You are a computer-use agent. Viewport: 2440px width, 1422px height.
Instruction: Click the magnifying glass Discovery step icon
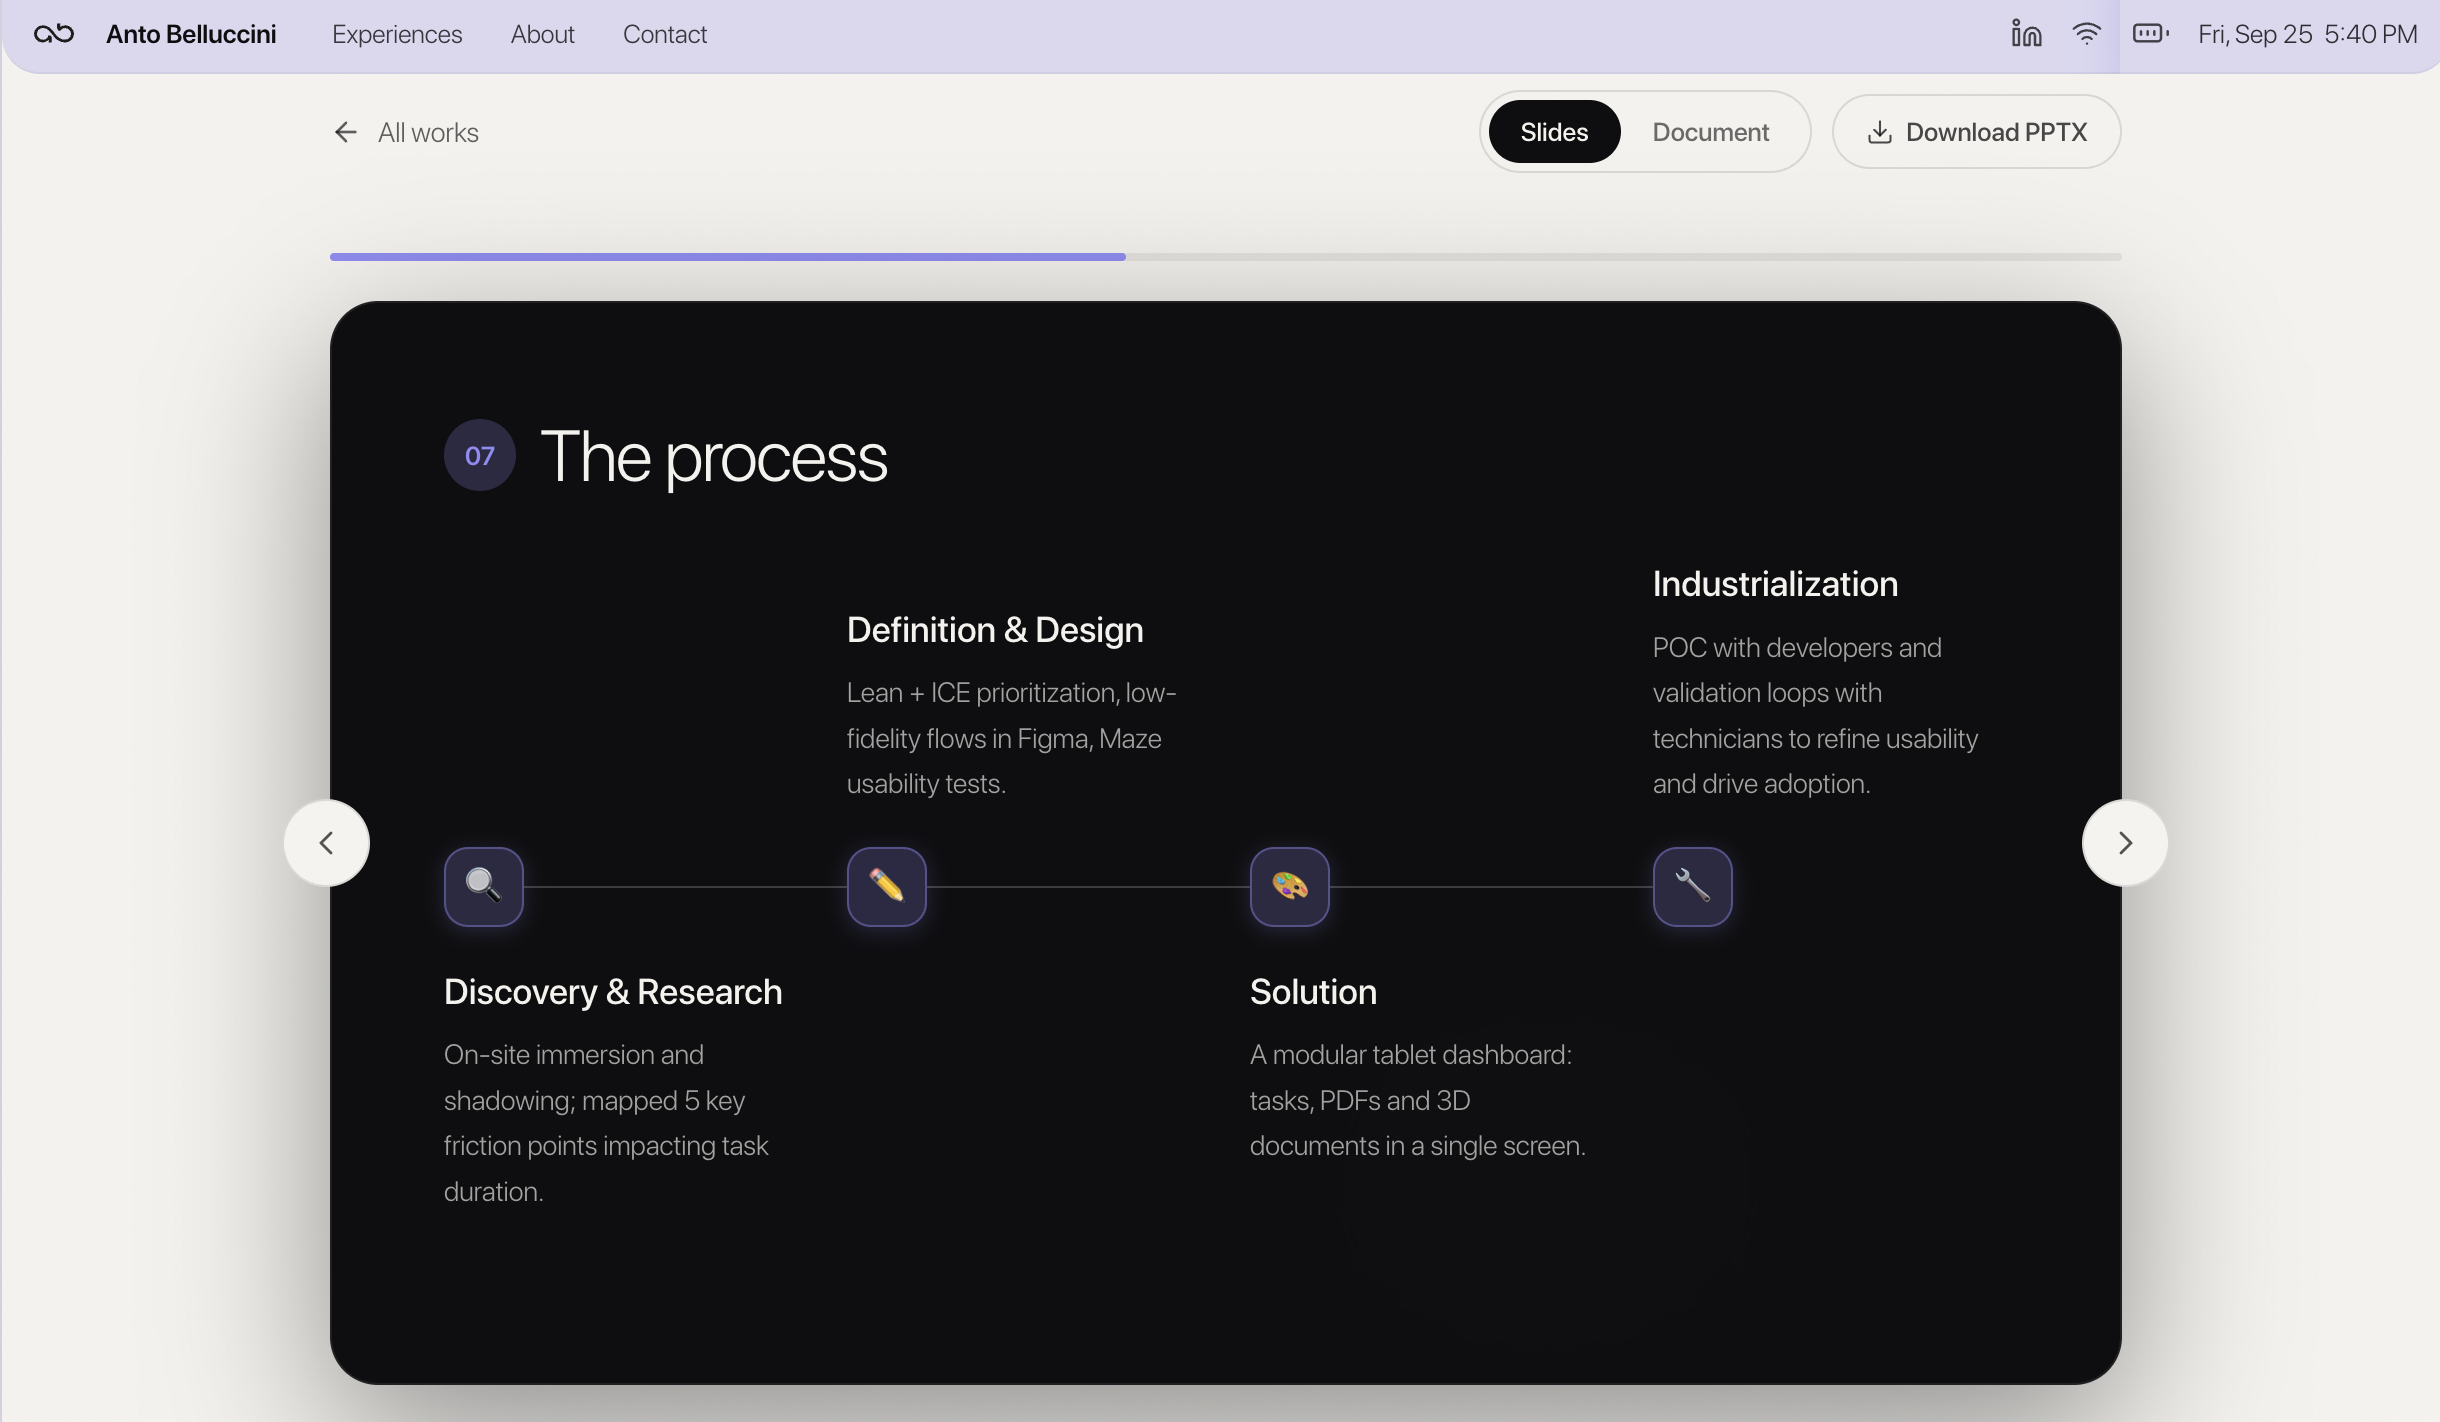484,886
